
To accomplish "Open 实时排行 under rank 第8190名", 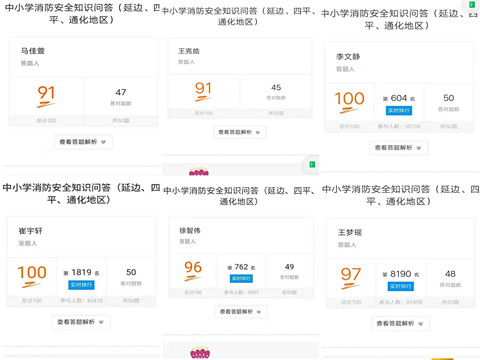I will coord(400,286).
